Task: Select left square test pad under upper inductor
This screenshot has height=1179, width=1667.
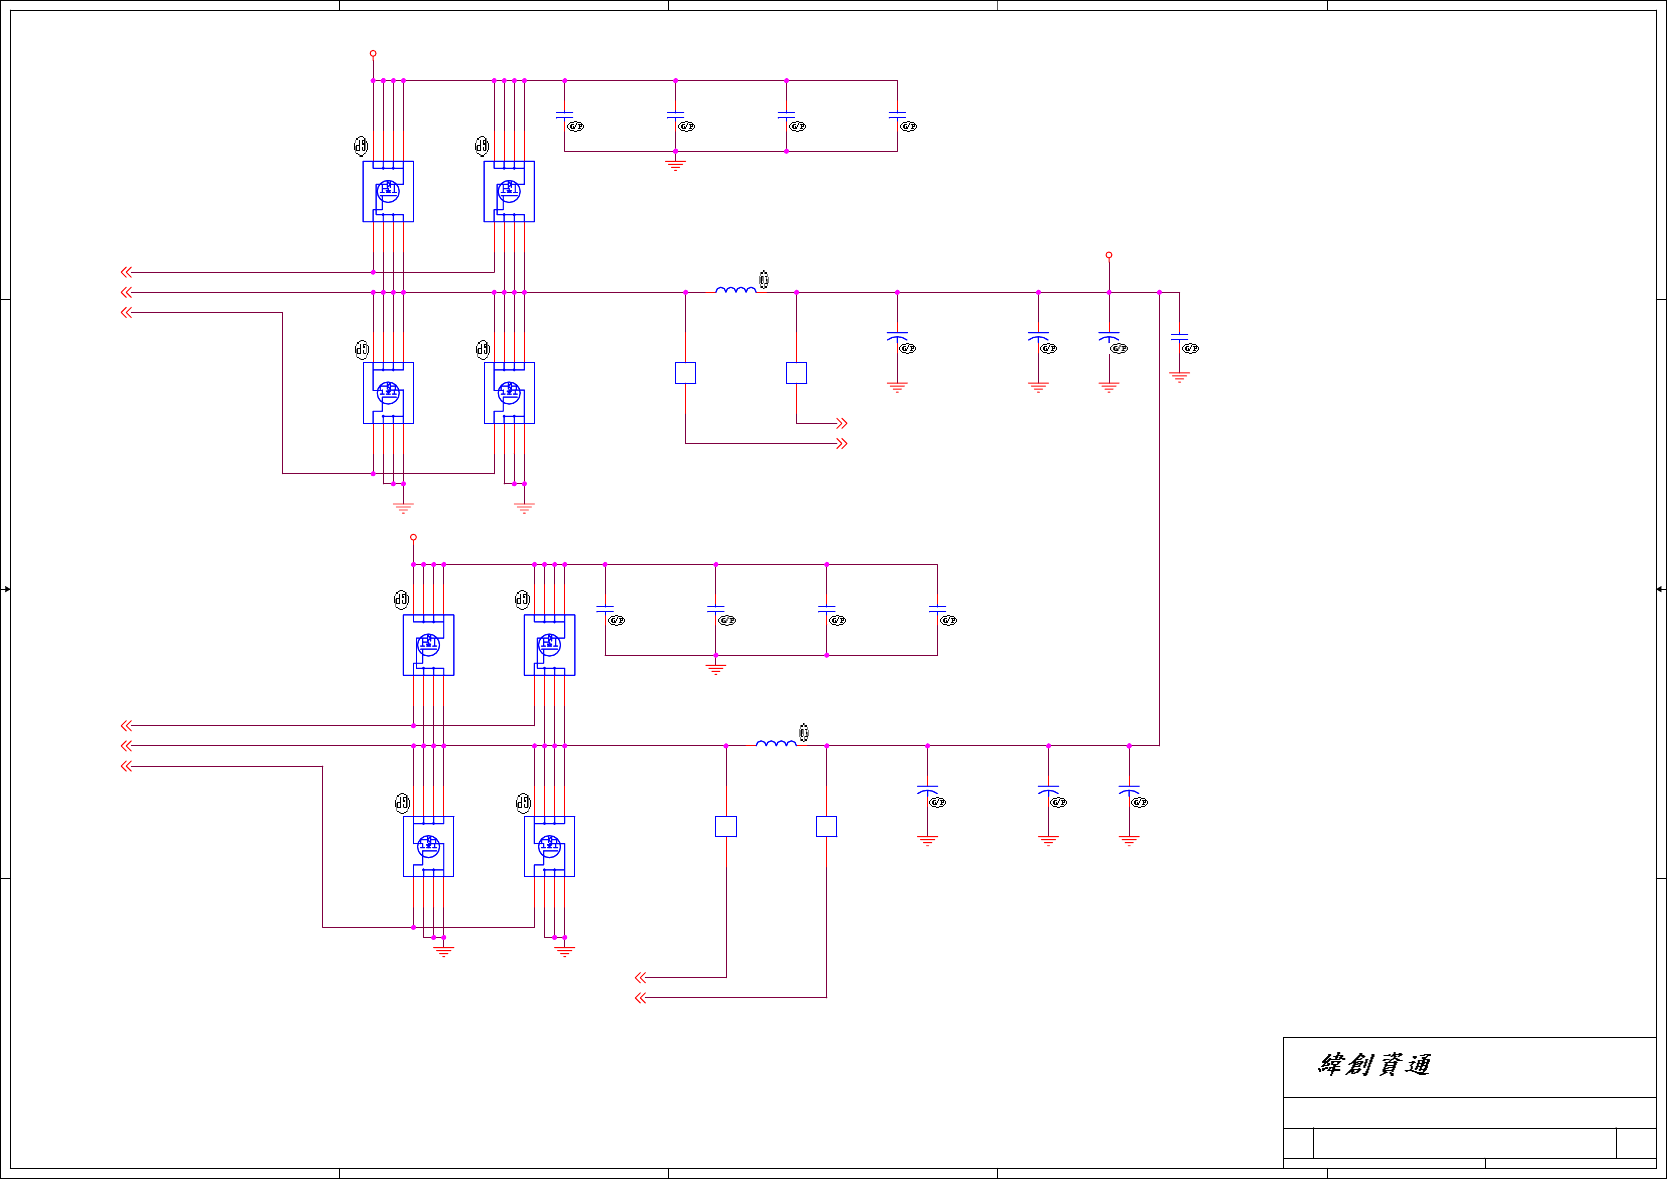Action: (x=685, y=373)
